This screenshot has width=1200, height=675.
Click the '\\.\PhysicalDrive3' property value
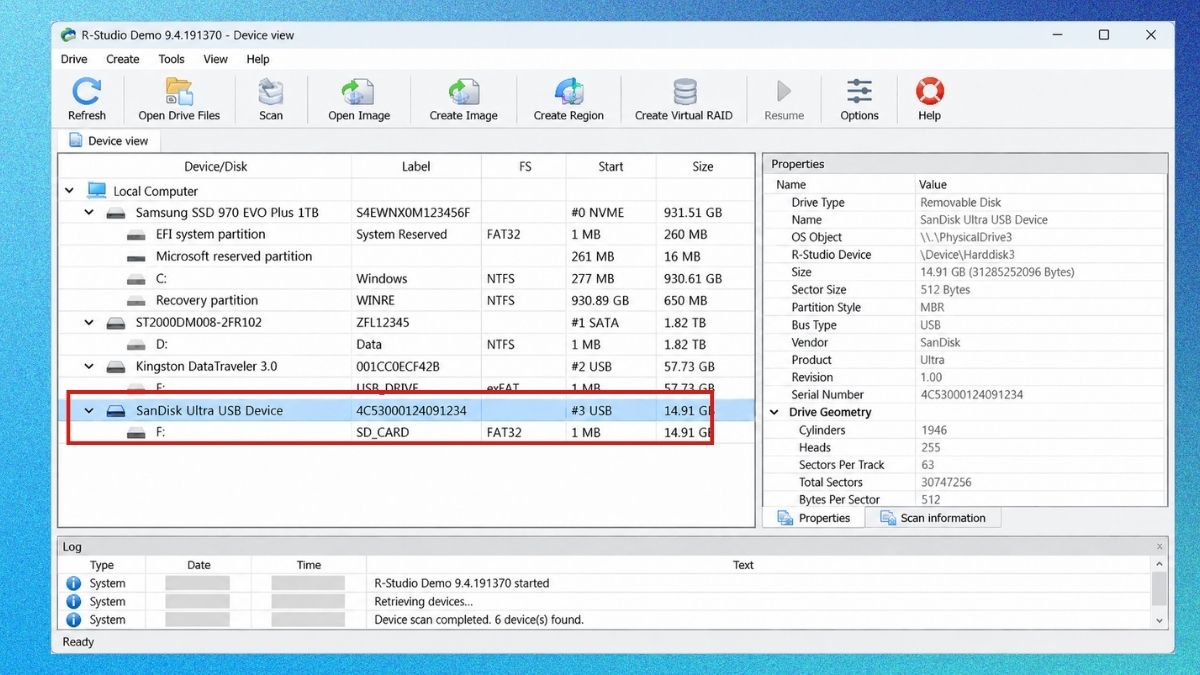pyautogui.click(x=966, y=237)
